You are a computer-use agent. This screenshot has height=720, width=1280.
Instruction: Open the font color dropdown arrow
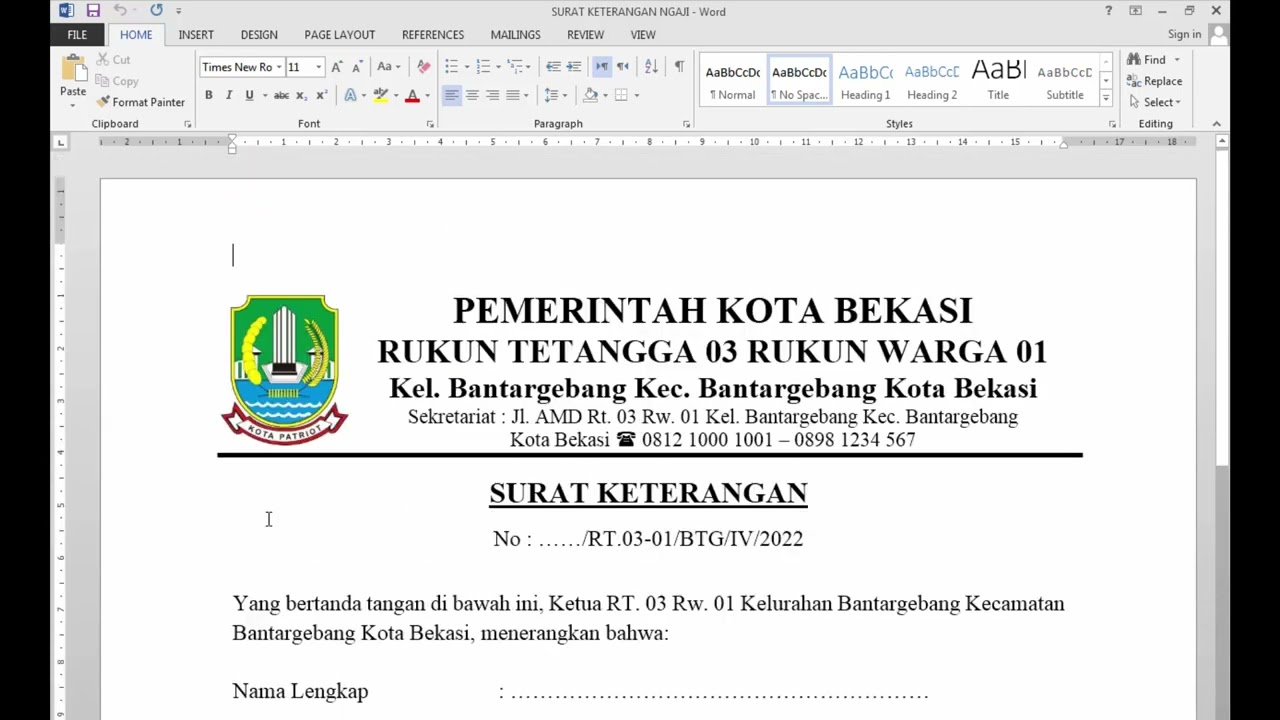[427, 96]
